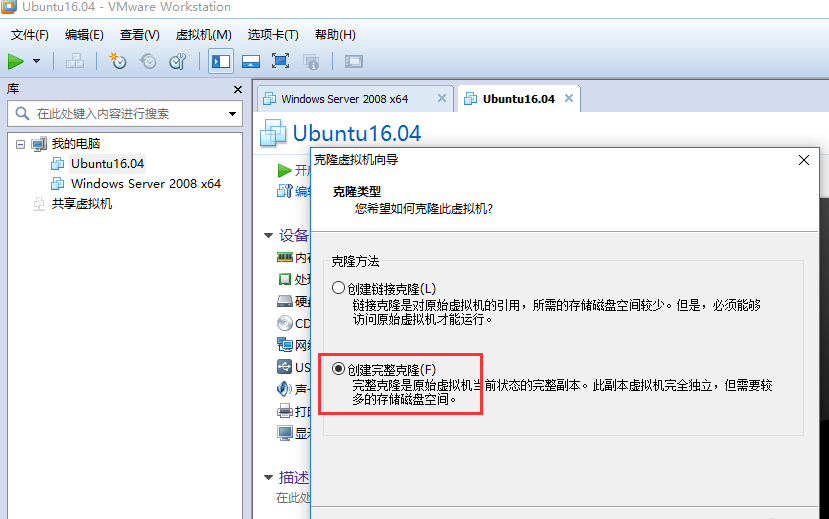Click the network adapter device icon
Screen dimensions: 829x519
pyautogui.click(x=285, y=345)
